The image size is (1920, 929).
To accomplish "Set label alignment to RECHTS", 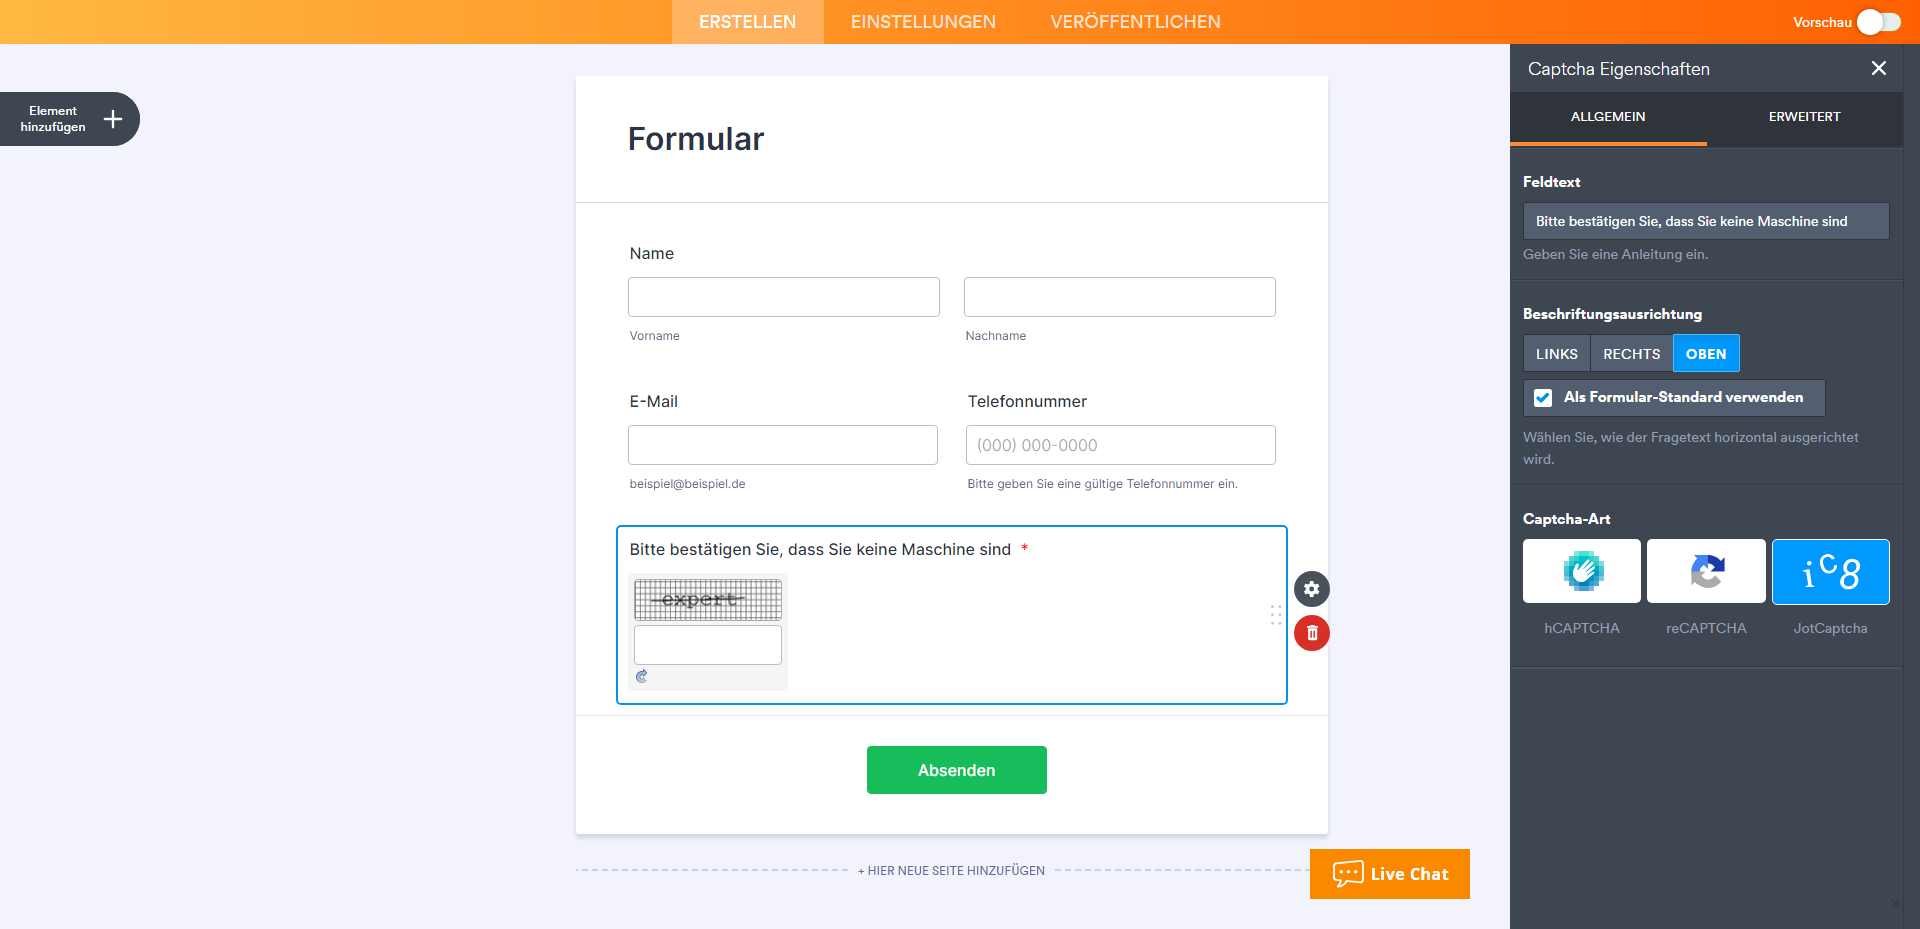I will click(1631, 354).
